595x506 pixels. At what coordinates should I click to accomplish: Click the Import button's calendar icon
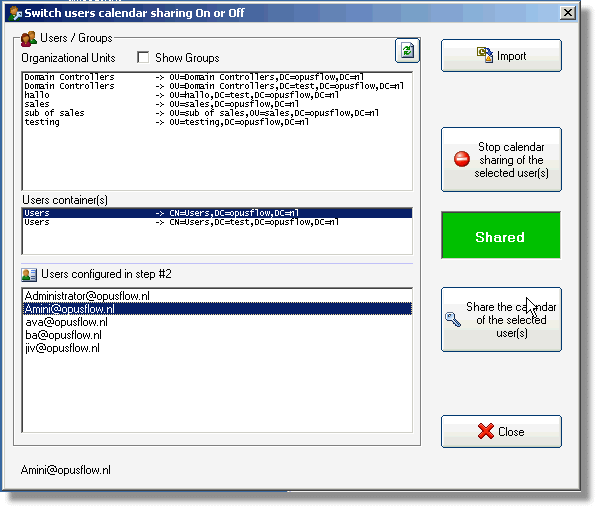pos(485,55)
